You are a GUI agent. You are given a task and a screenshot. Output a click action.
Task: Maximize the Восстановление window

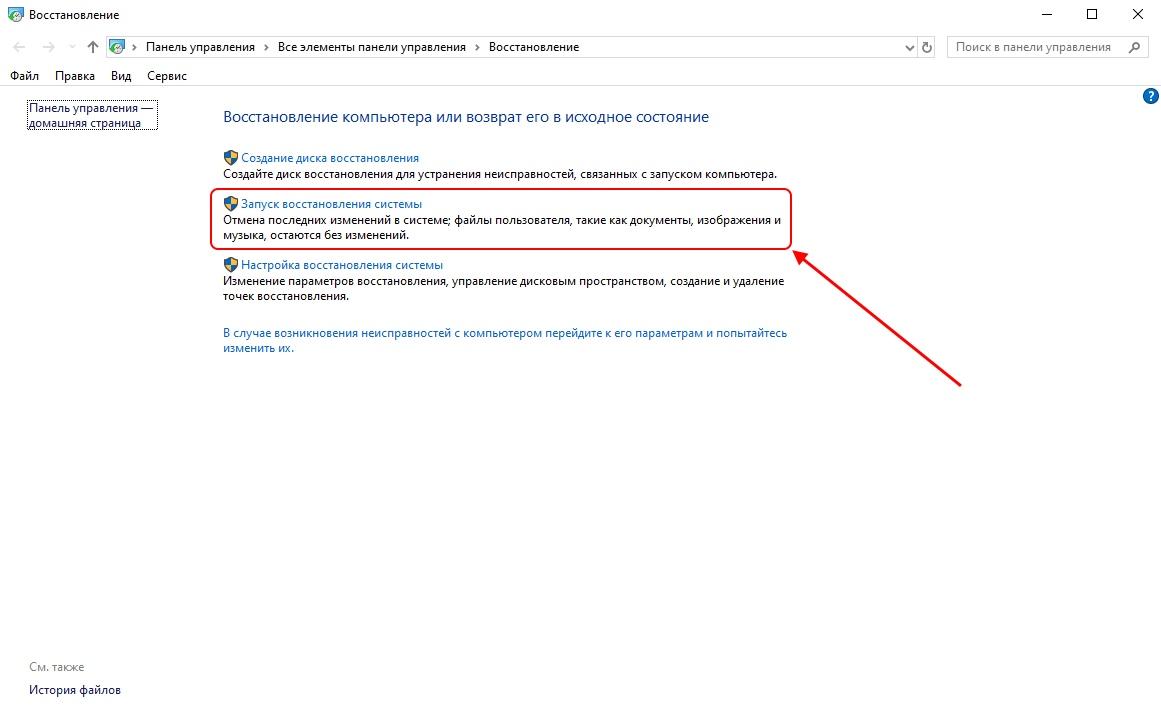[1091, 14]
